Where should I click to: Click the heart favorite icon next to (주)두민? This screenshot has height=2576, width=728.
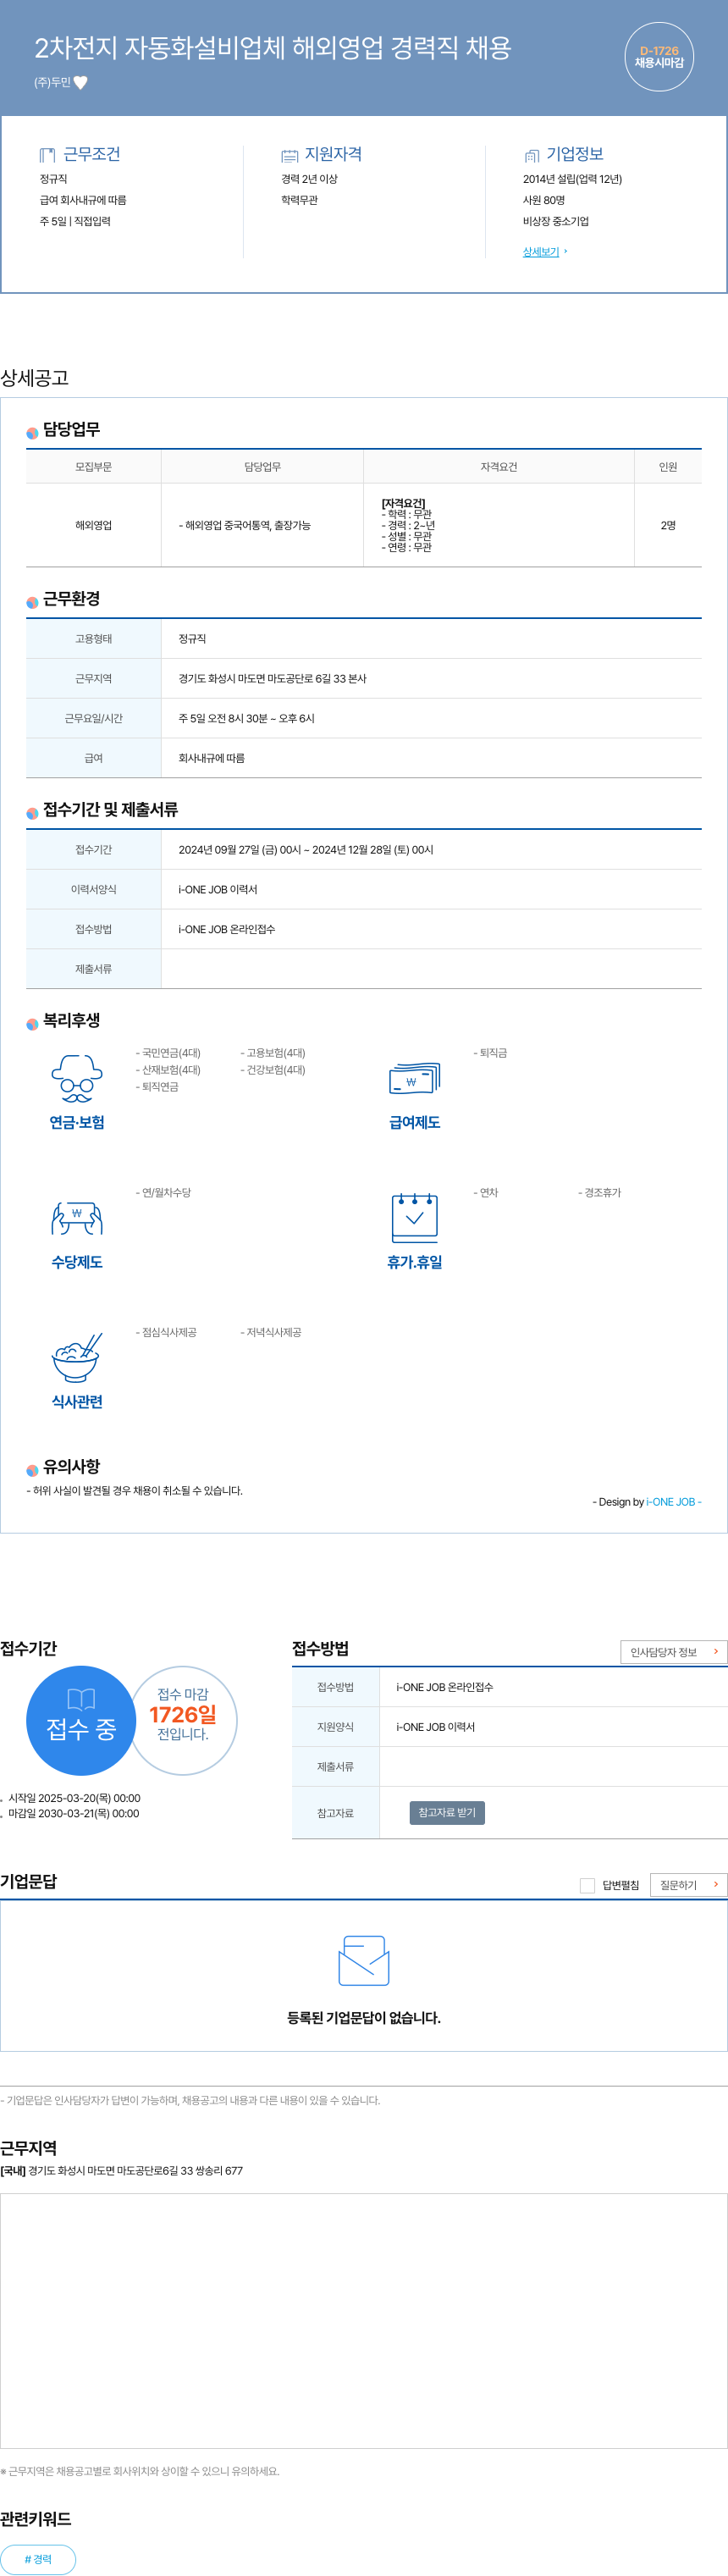coord(81,83)
